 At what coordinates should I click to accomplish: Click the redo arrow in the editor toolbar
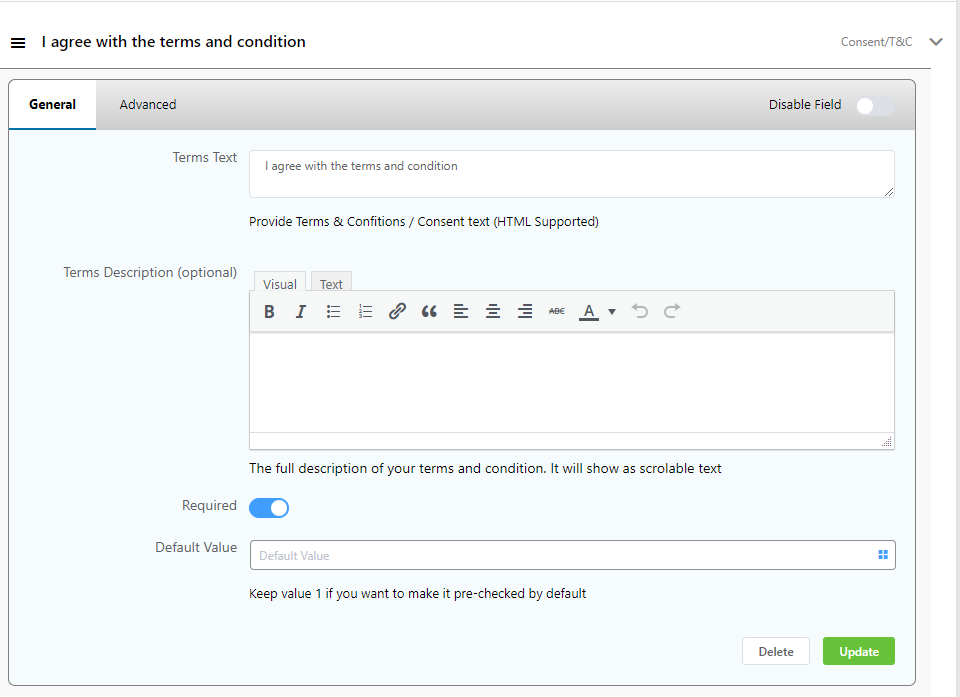pyautogui.click(x=672, y=312)
